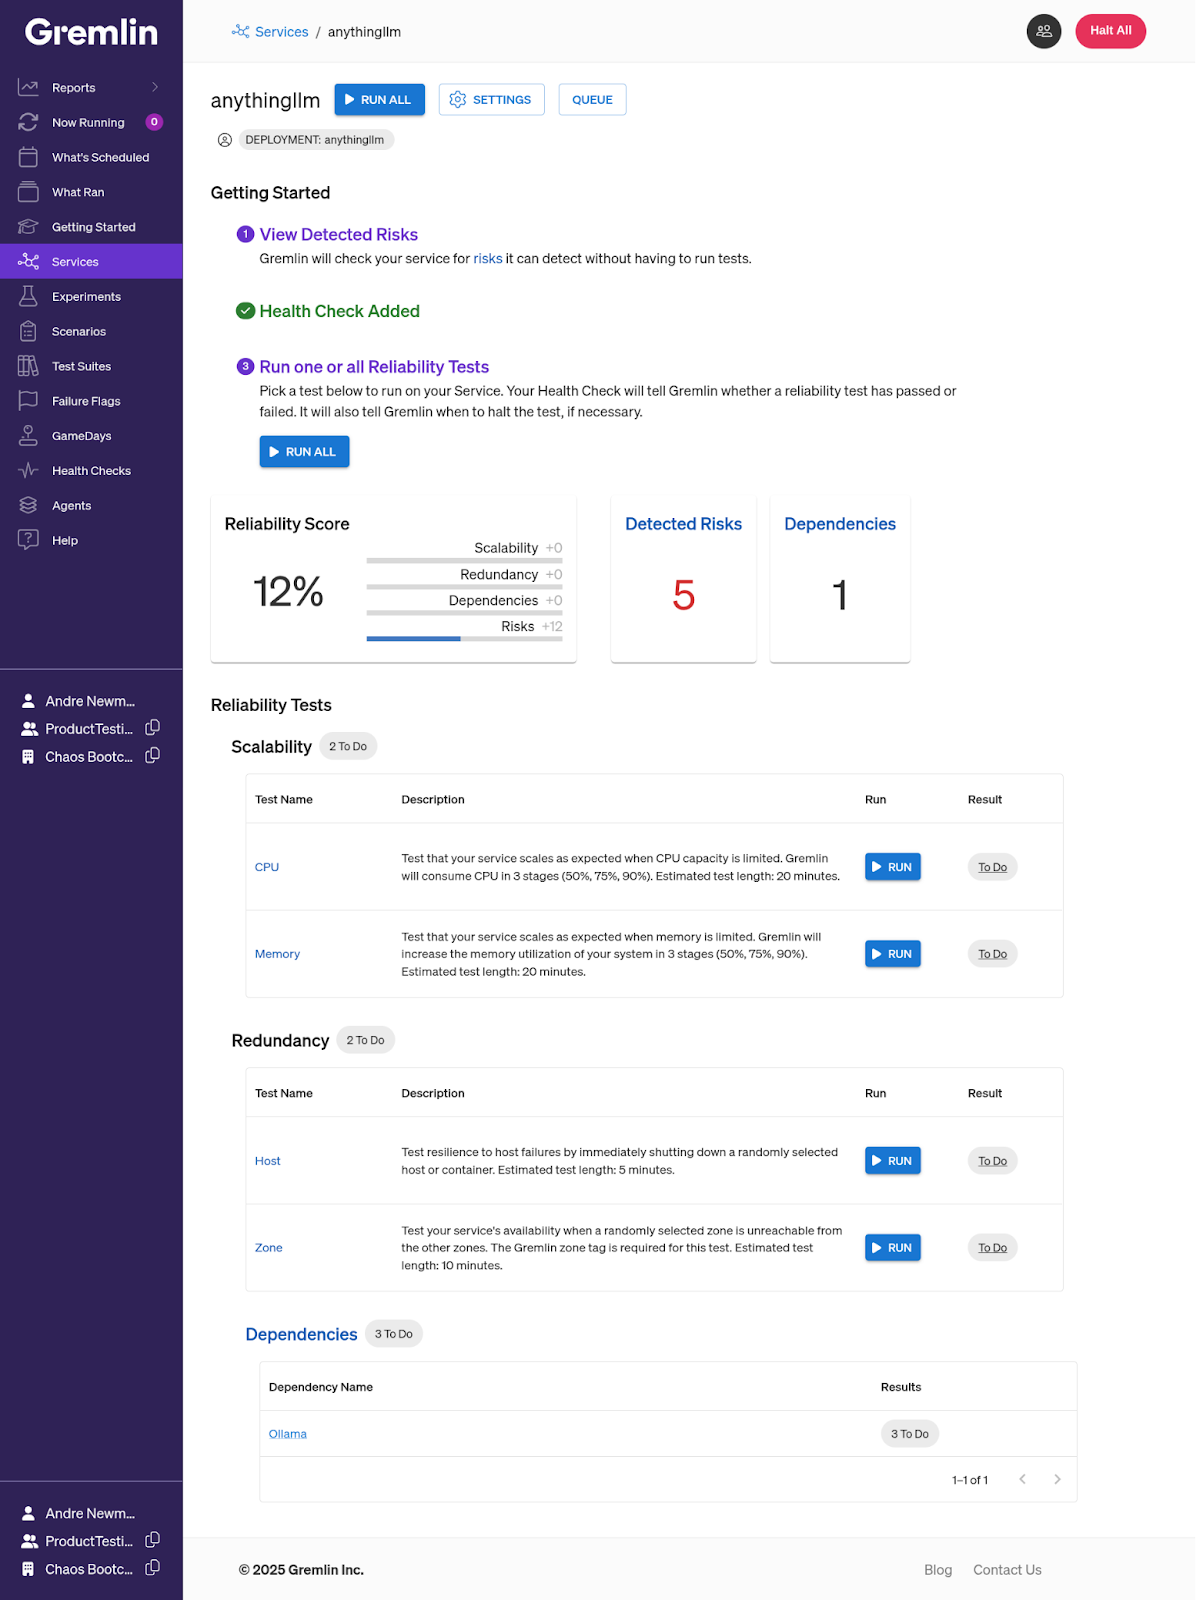Open the Dependencies card heading
Viewport: 1202px width, 1600px height.
pyautogui.click(x=840, y=524)
